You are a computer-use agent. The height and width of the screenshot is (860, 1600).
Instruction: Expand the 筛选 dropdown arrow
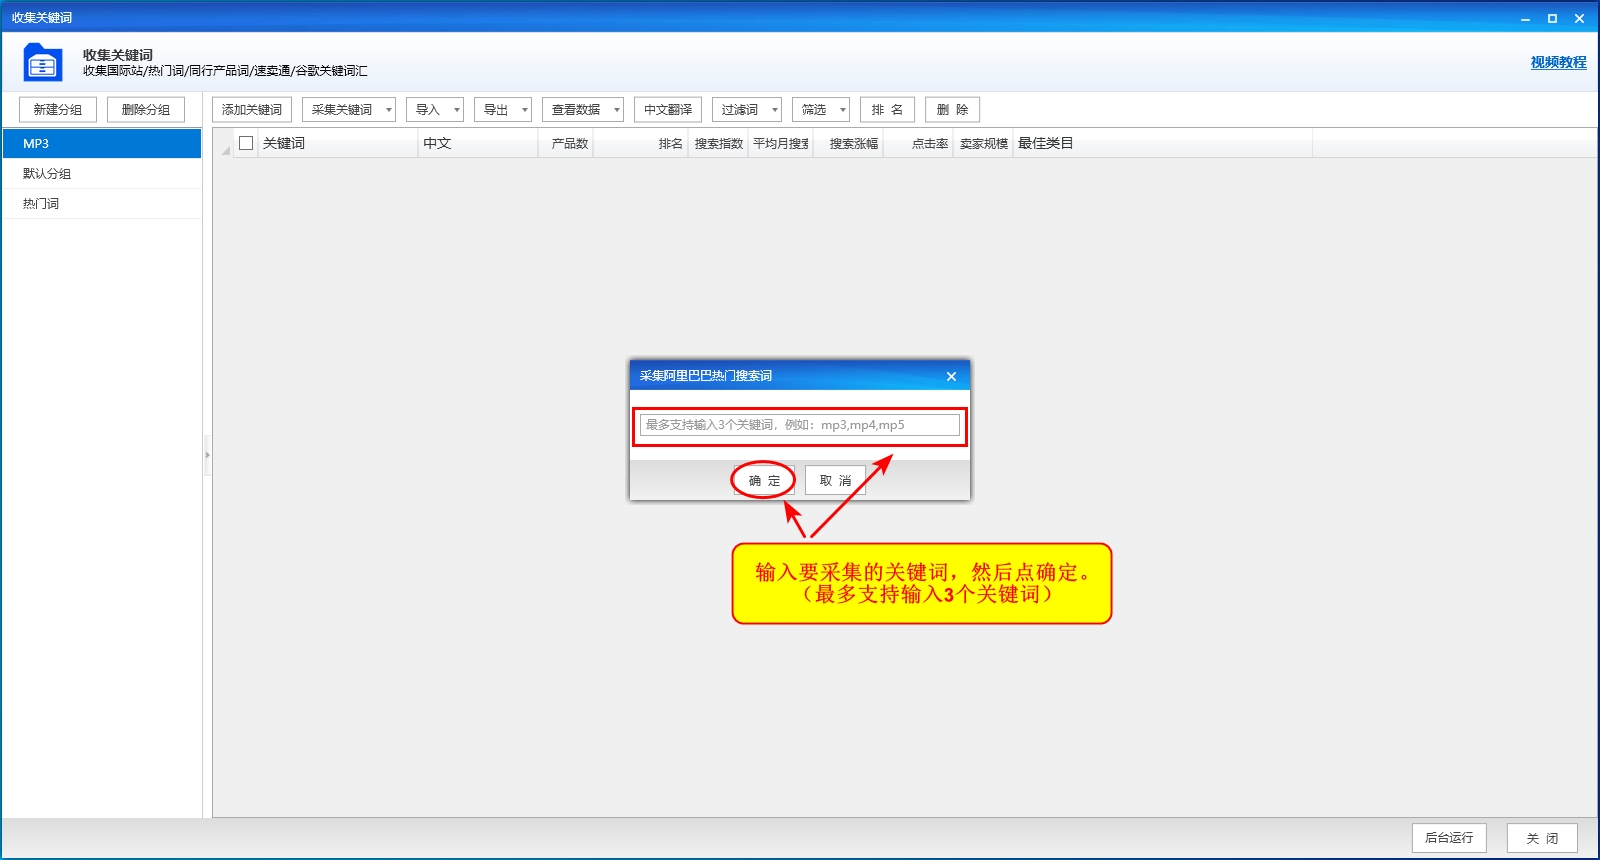tap(843, 110)
